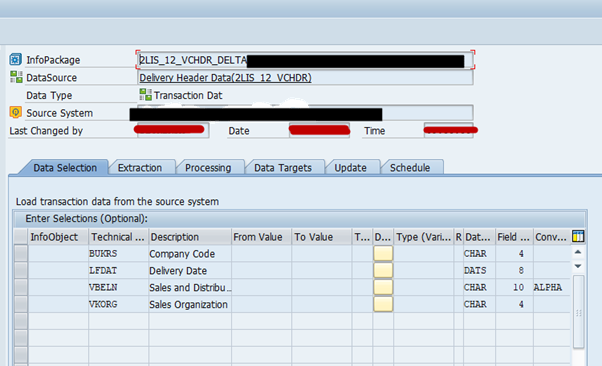Click the InfoObject column header
Viewport: 602px width, 366px height.
(58, 237)
